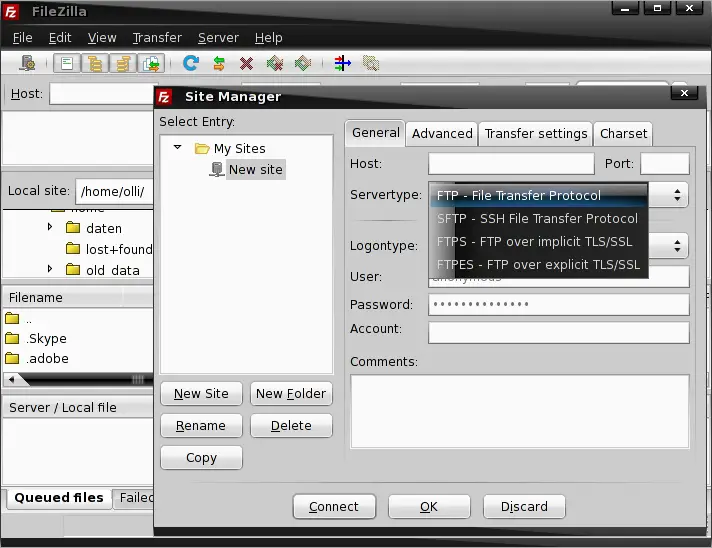Open the Edit menu
This screenshot has width=712, height=548.
60,38
